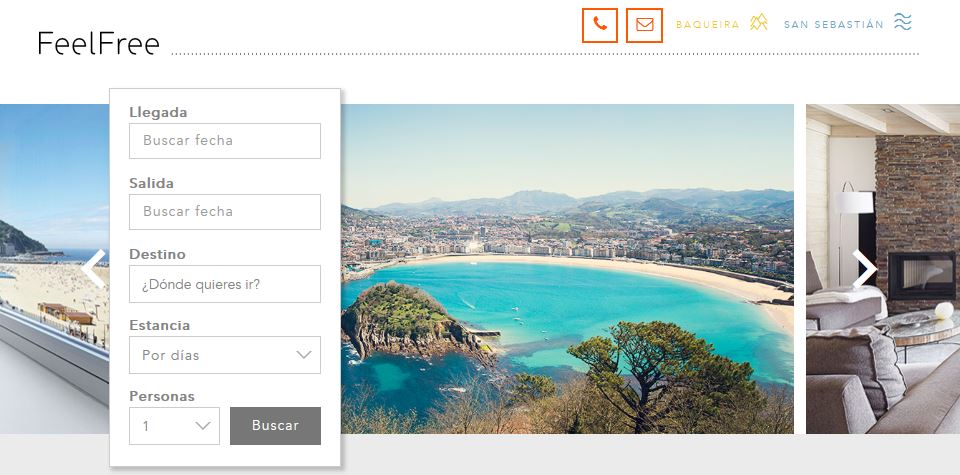The width and height of the screenshot is (960, 475).
Task: Focus the Llegada date field
Action: coord(225,141)
